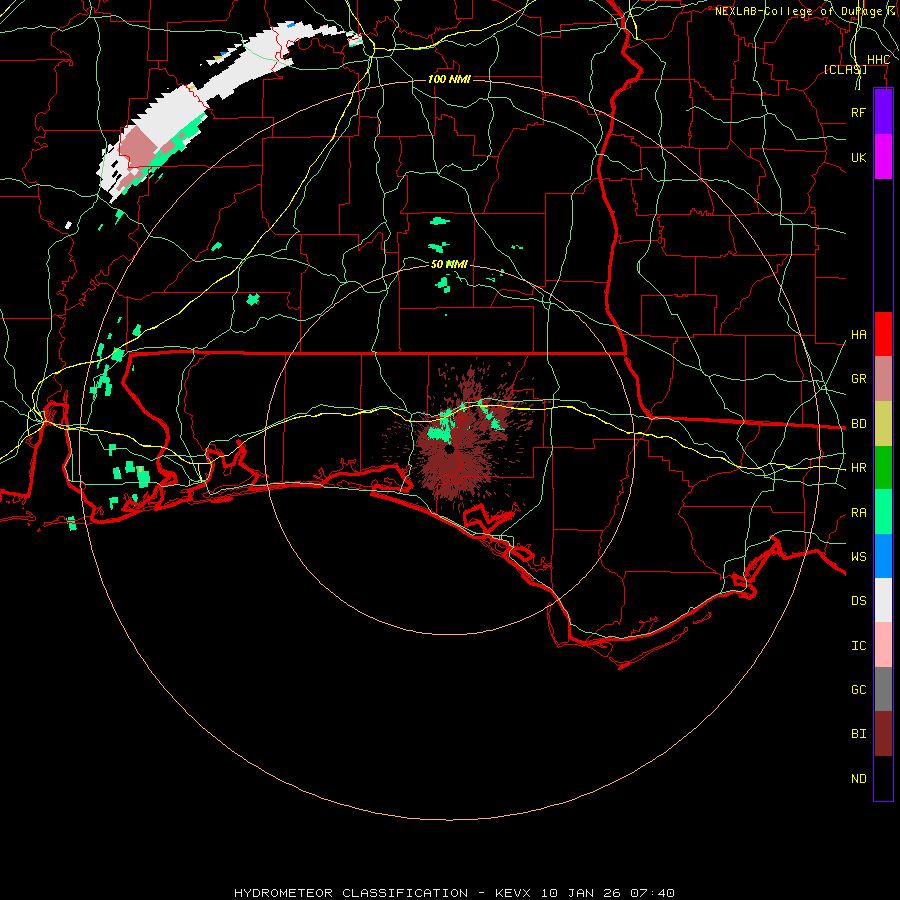
Task: Select the BD yellow legend swatch
Action: [883, 423]
